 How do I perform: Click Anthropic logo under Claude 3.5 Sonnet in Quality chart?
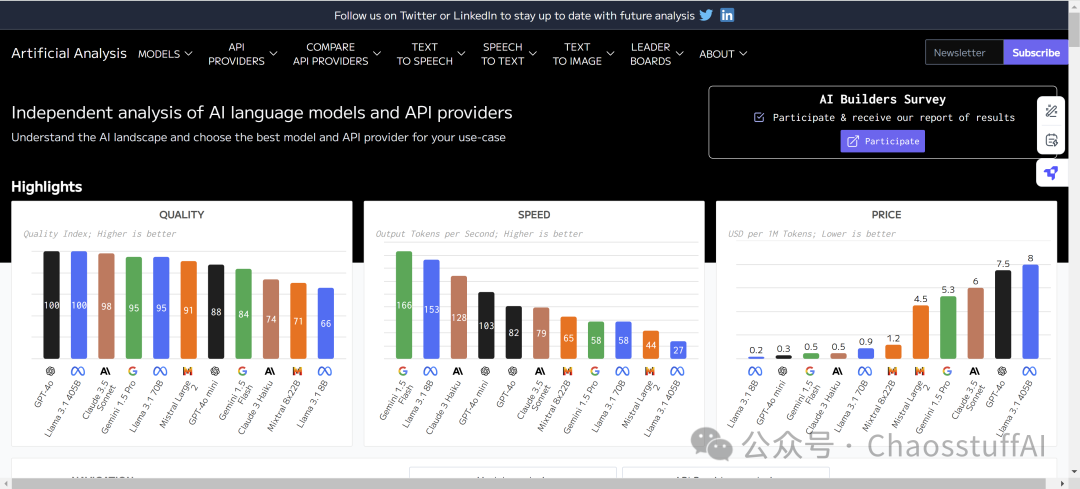pyautogui.click(x=106, y=370)
